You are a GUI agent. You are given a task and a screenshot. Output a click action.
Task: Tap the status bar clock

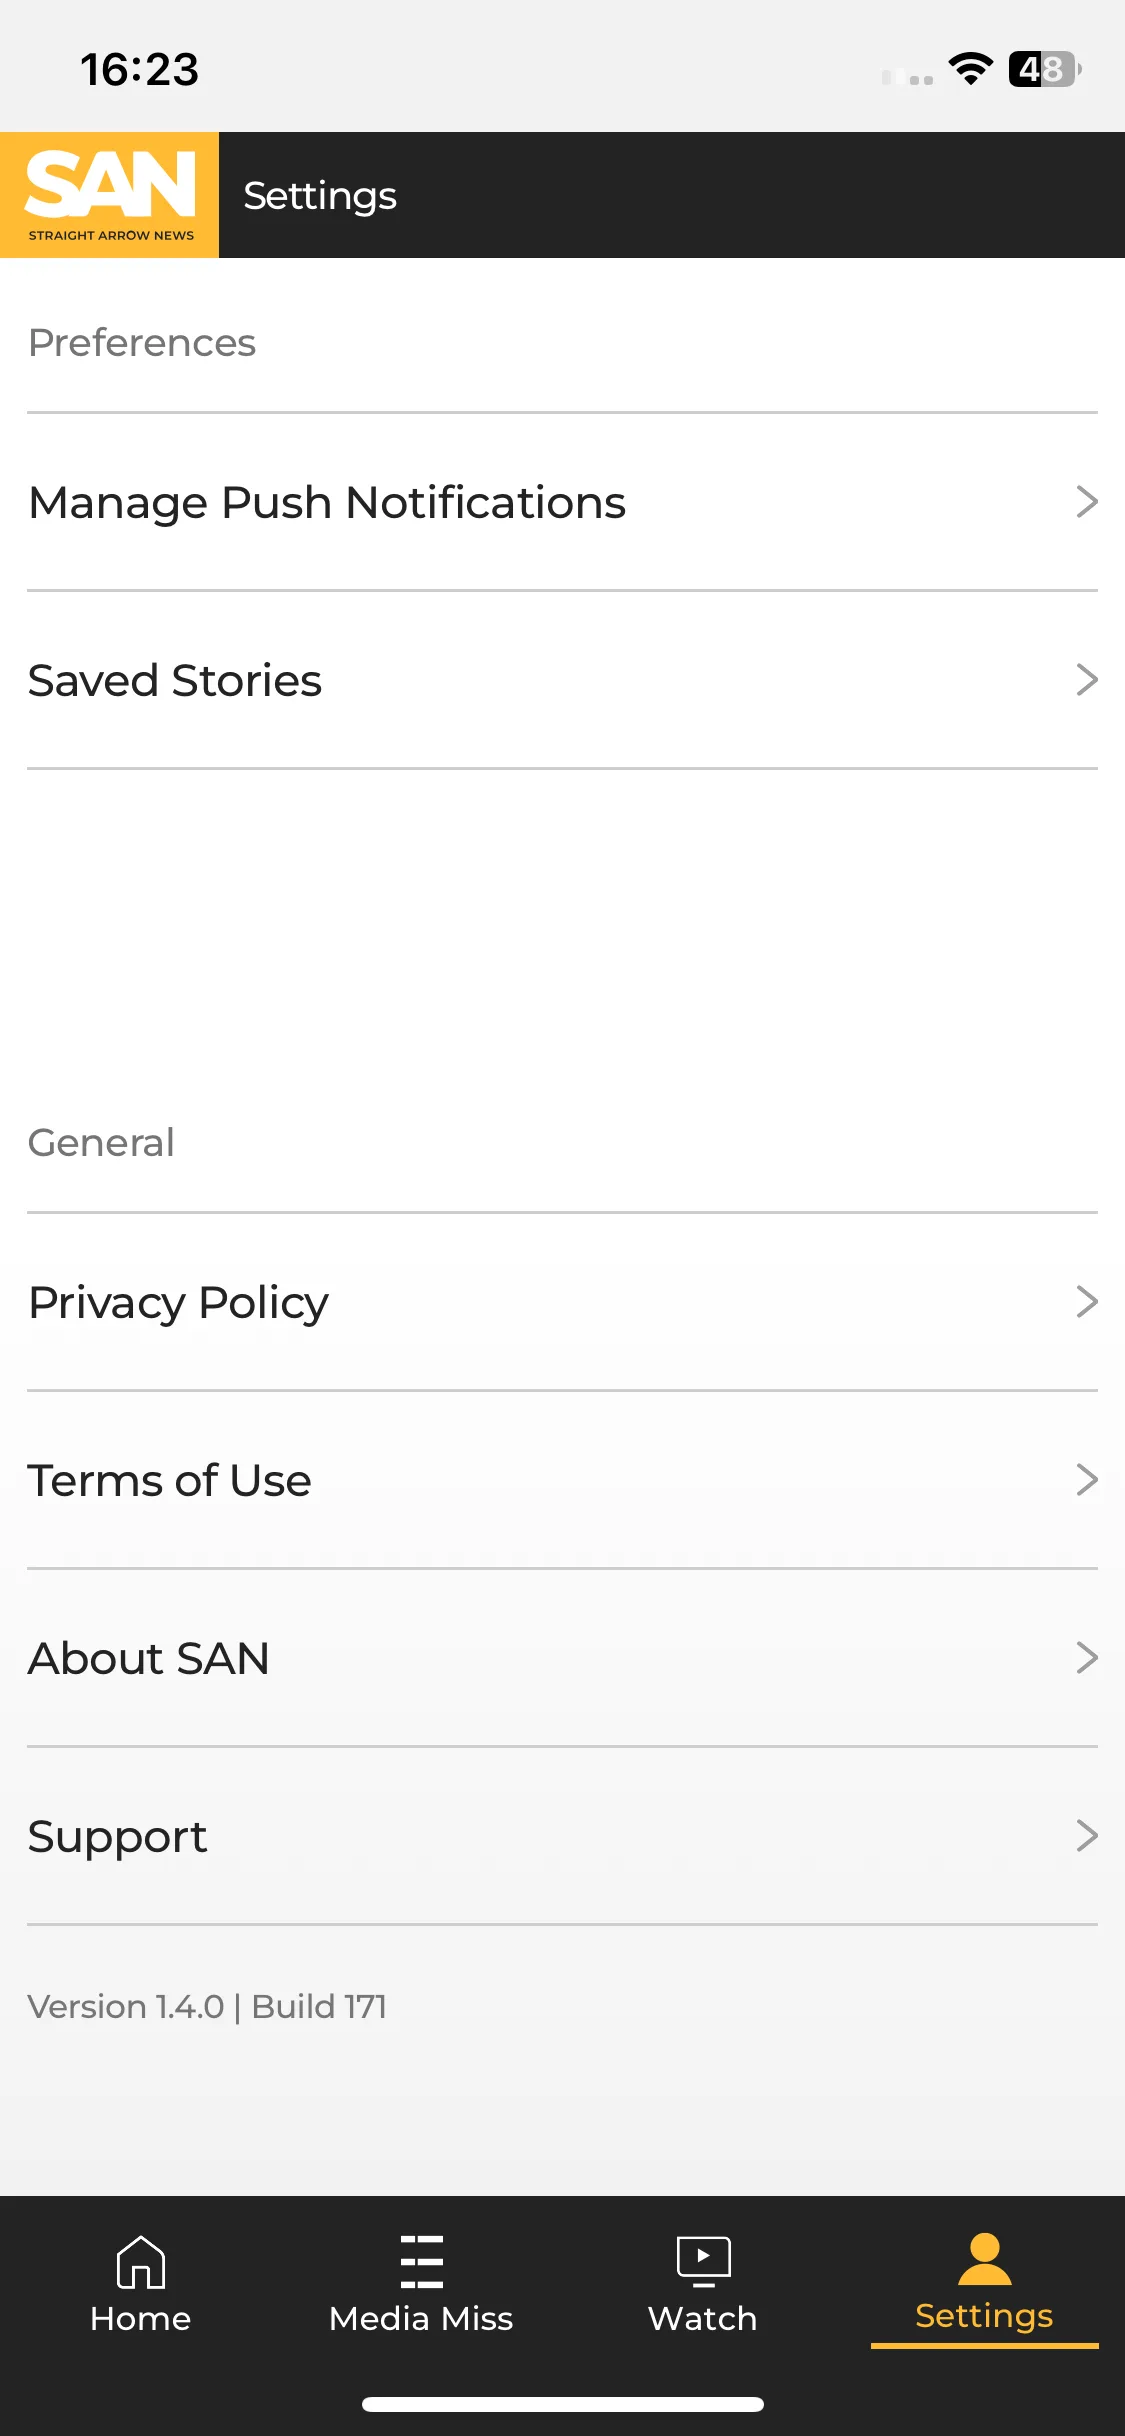click(x=140, y=70)
